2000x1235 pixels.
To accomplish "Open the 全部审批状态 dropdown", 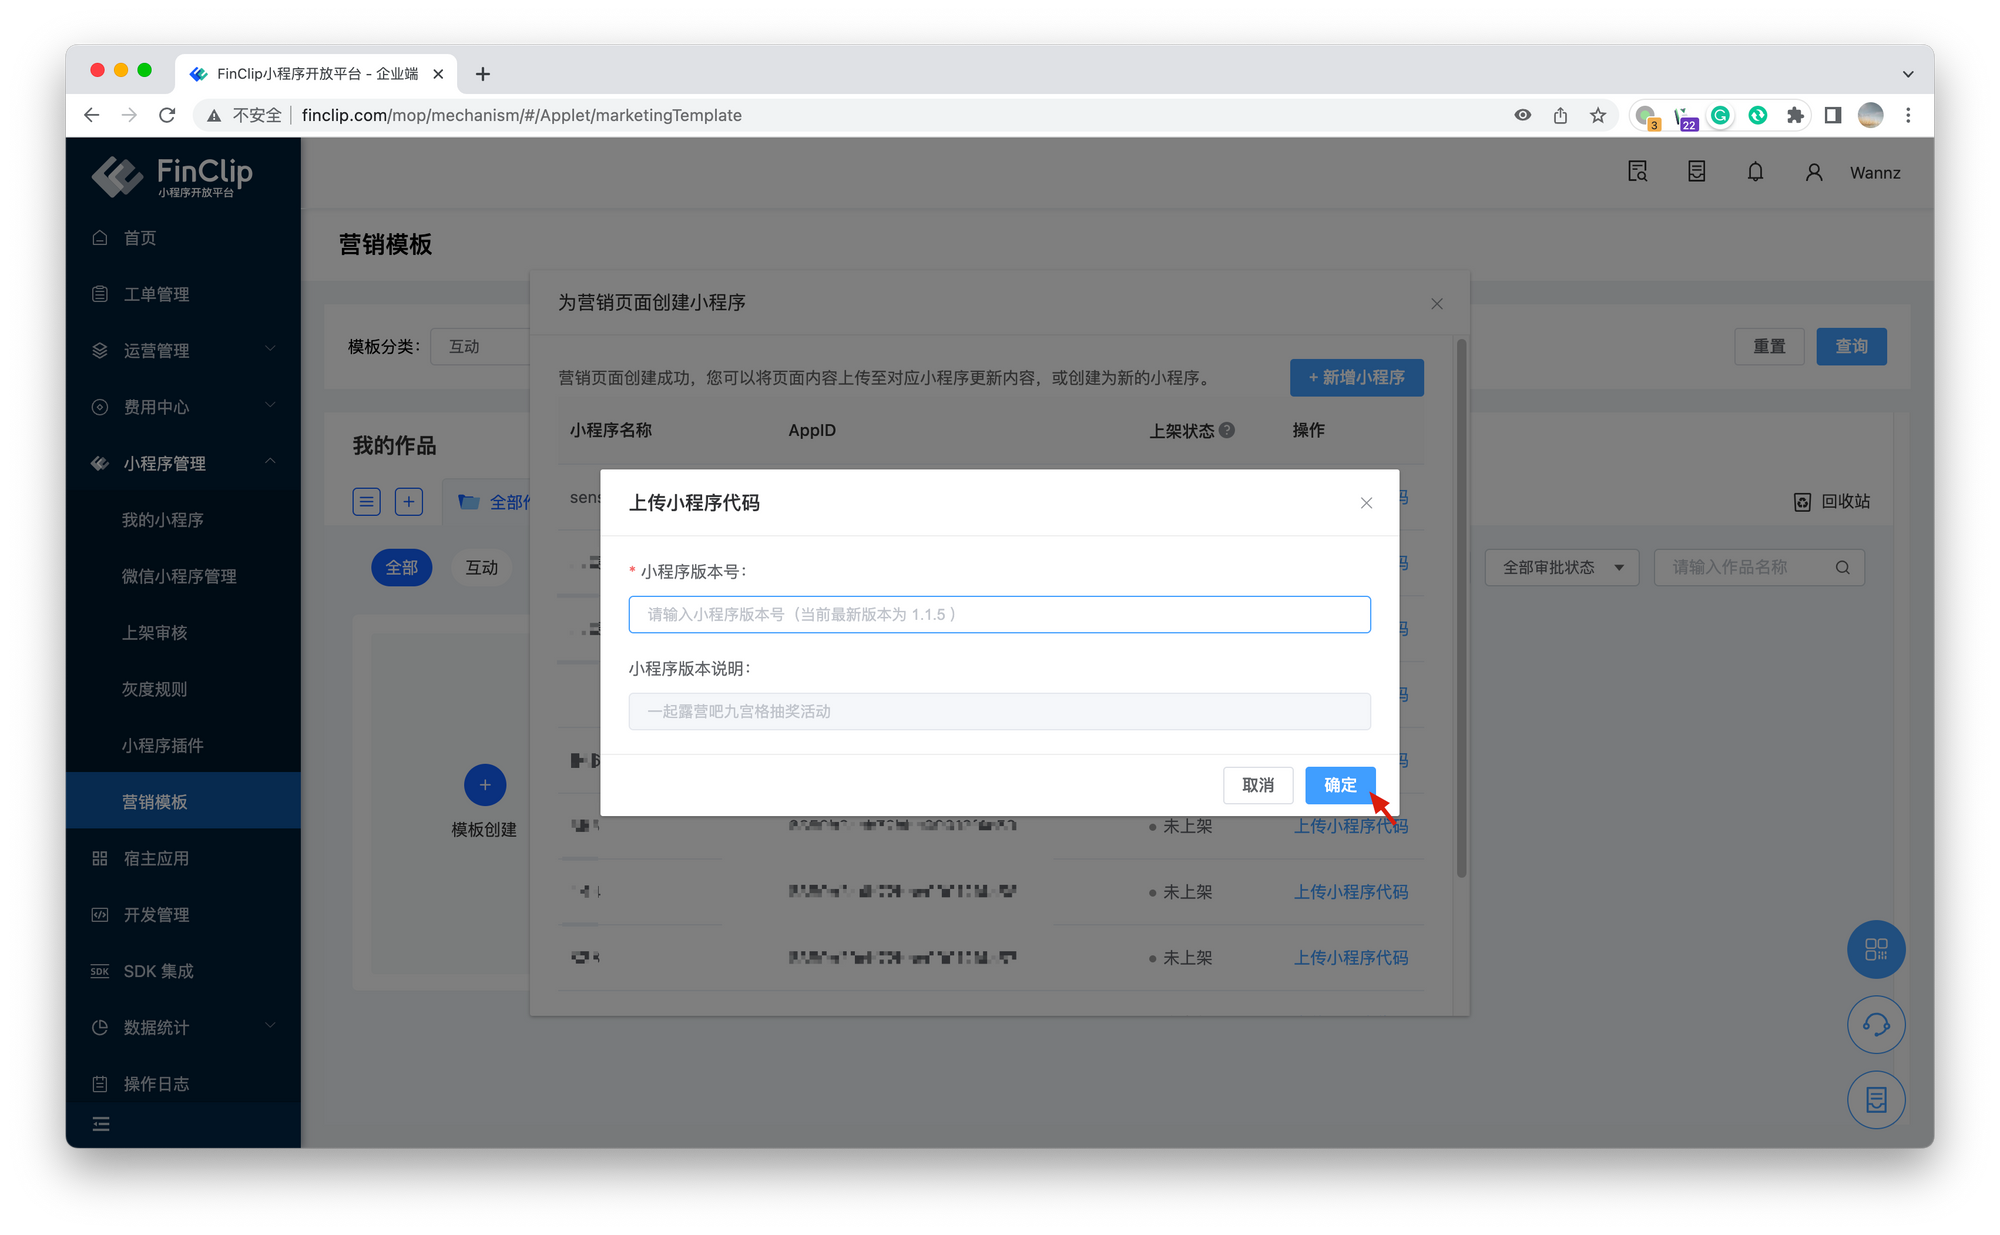I will click(x=1561, y=567).
